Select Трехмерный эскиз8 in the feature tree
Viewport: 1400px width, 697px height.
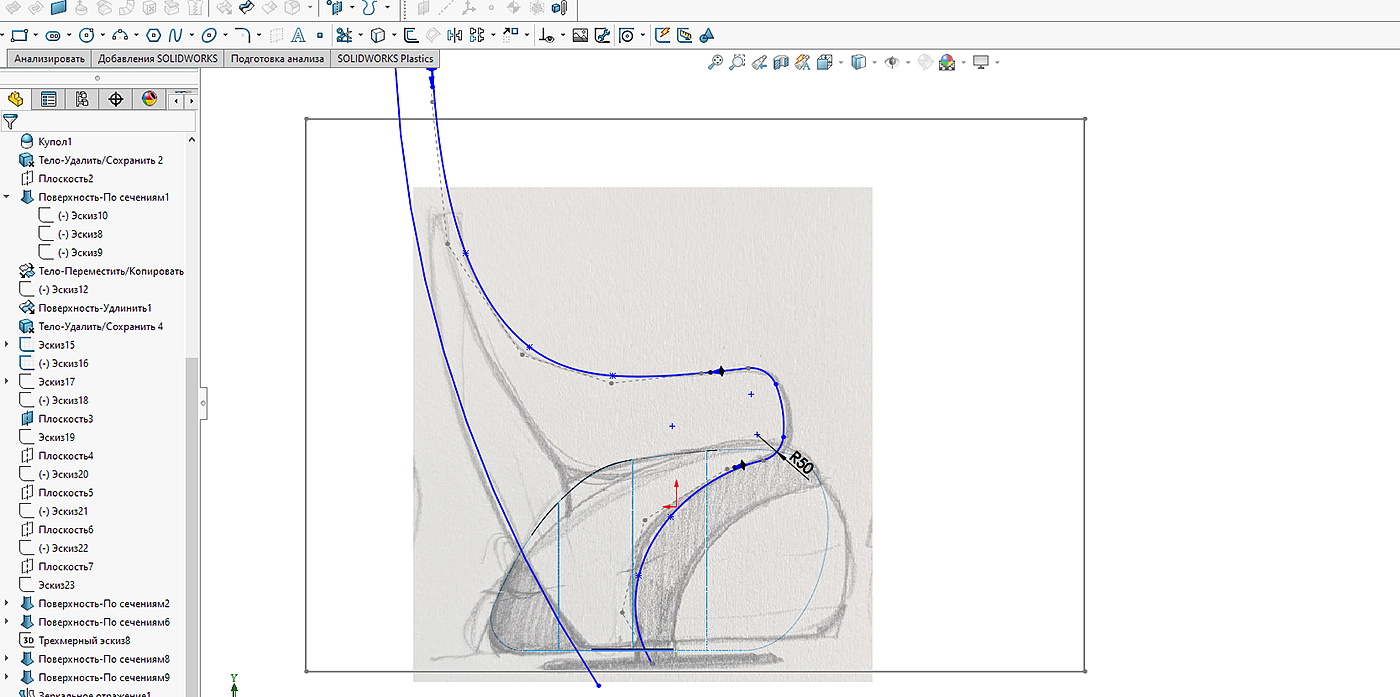tap(84, 640)
